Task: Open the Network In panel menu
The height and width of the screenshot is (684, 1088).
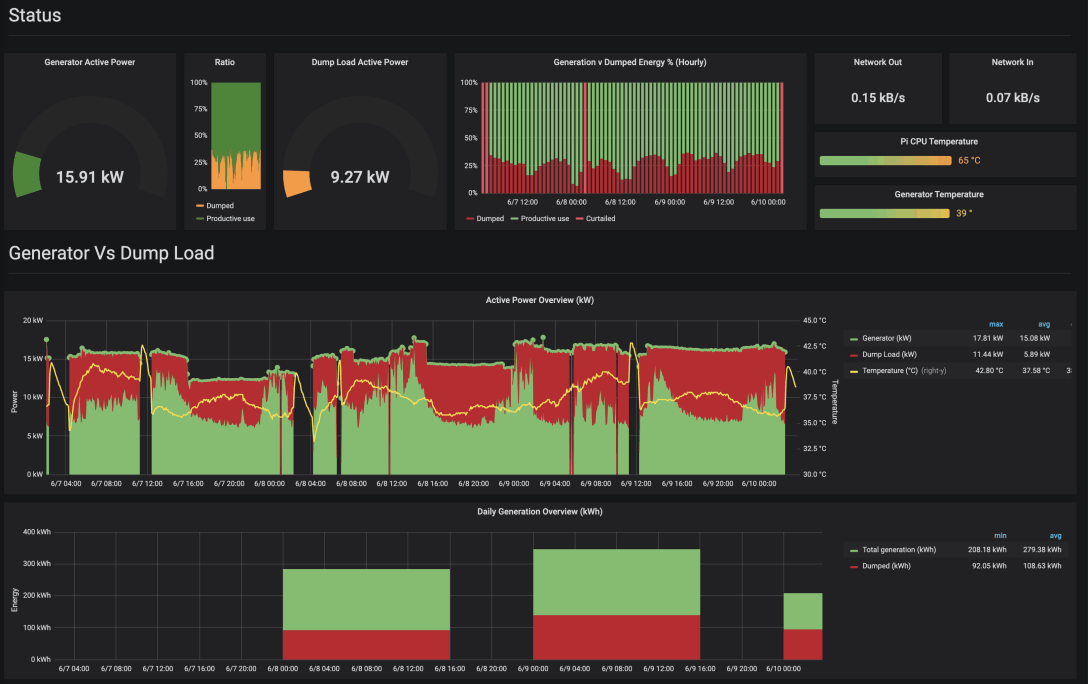Action: (x=1012, y=62)
